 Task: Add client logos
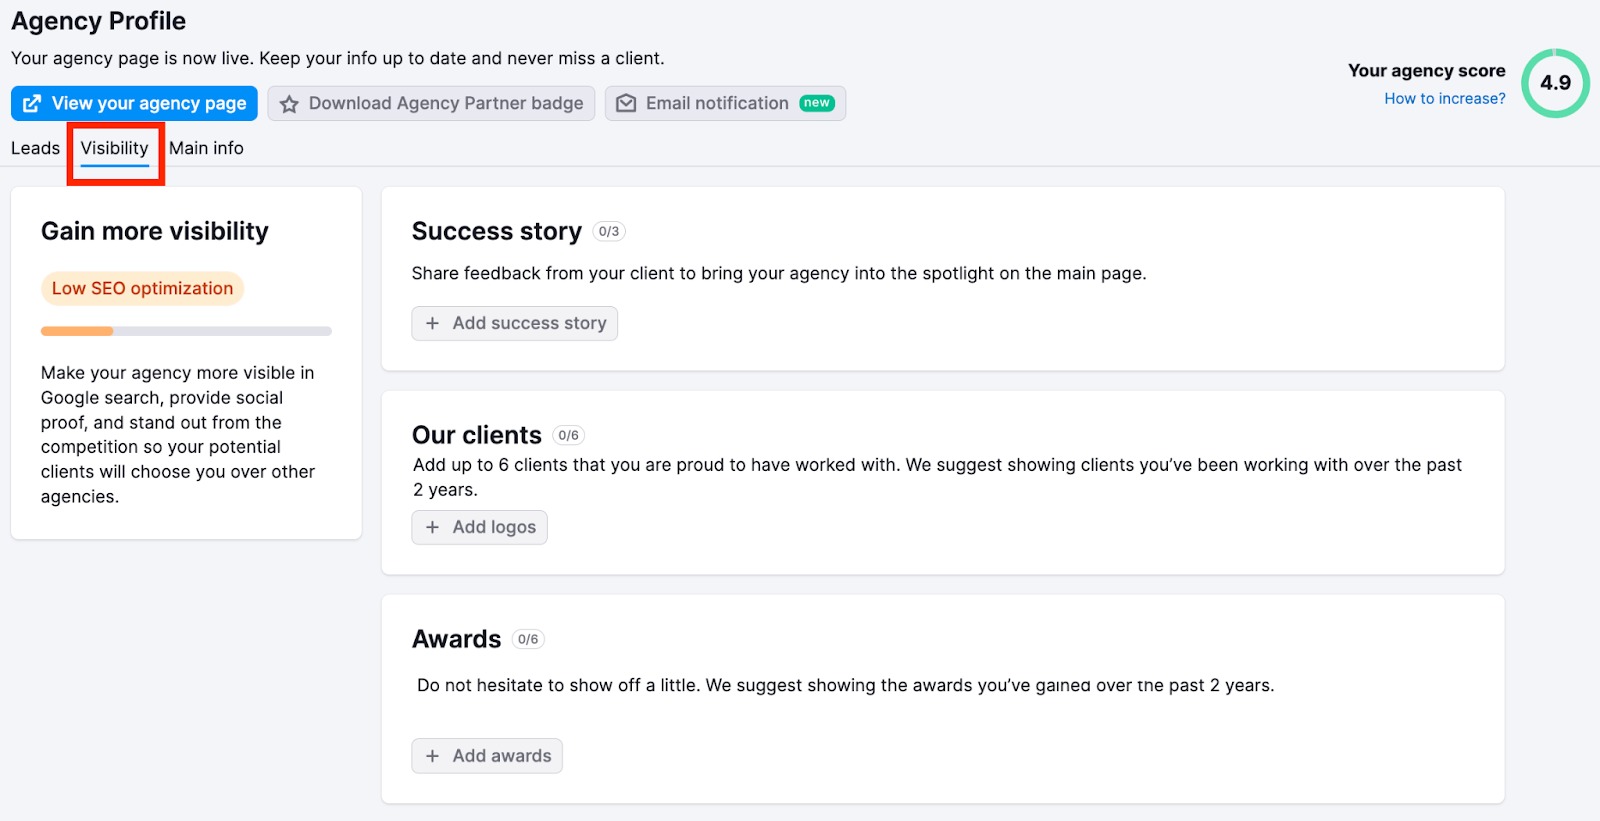pos(479,527)
